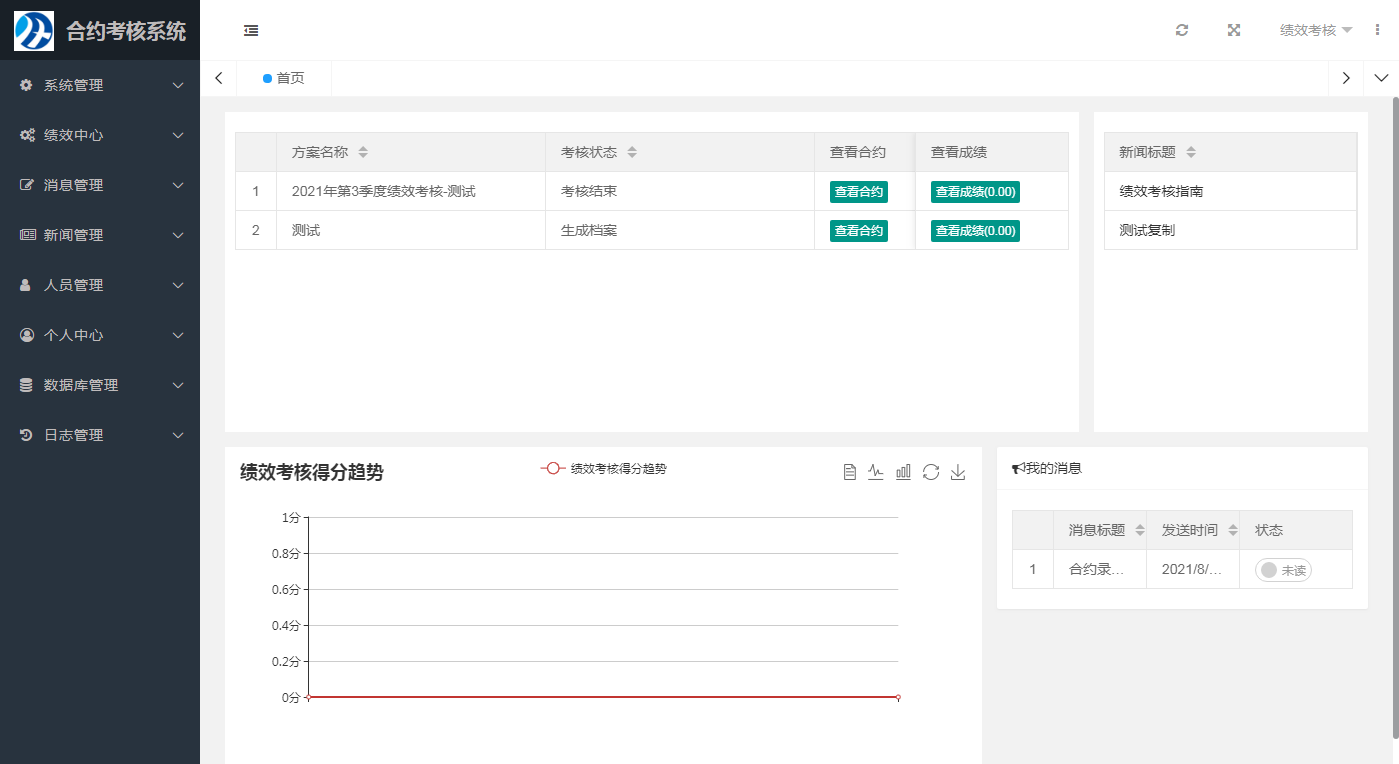Open the tab actions dropdown chevron

point(1381,78)
